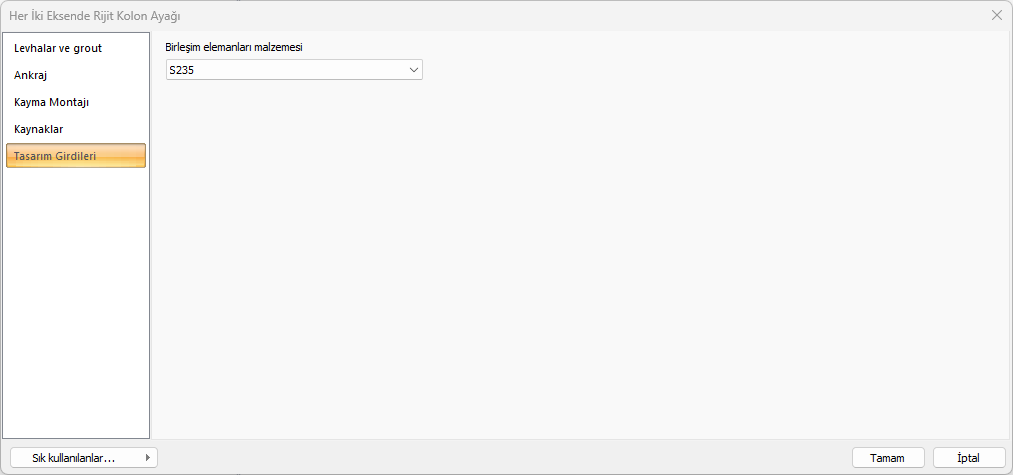Open the Levhalar ve grout page
Viewport: 1013px width, 475px height.
(x=58, y=48)
